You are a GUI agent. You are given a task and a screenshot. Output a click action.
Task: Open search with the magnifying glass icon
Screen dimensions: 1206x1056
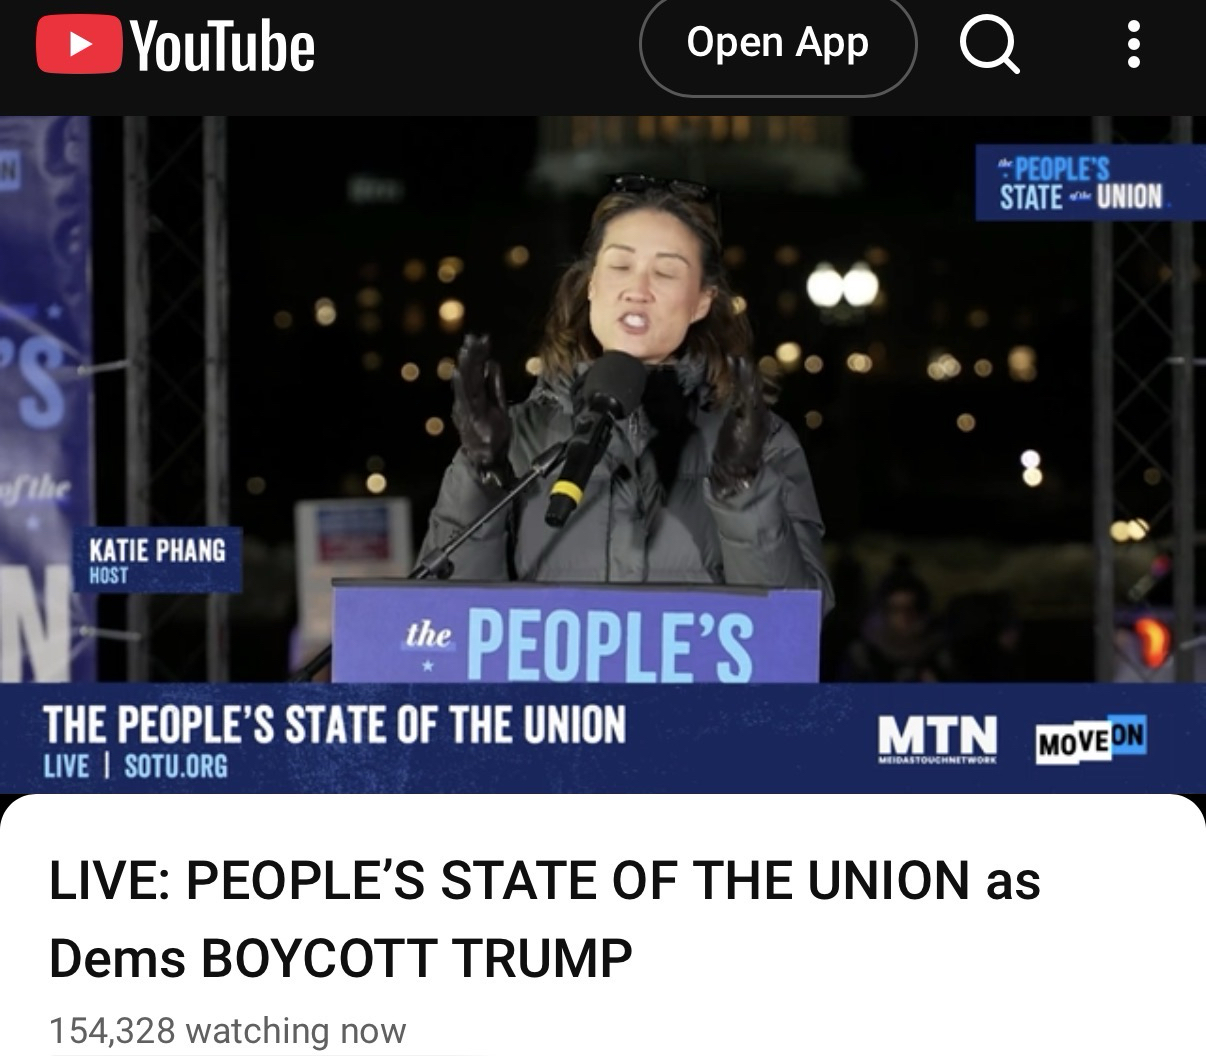pos(988,46)
